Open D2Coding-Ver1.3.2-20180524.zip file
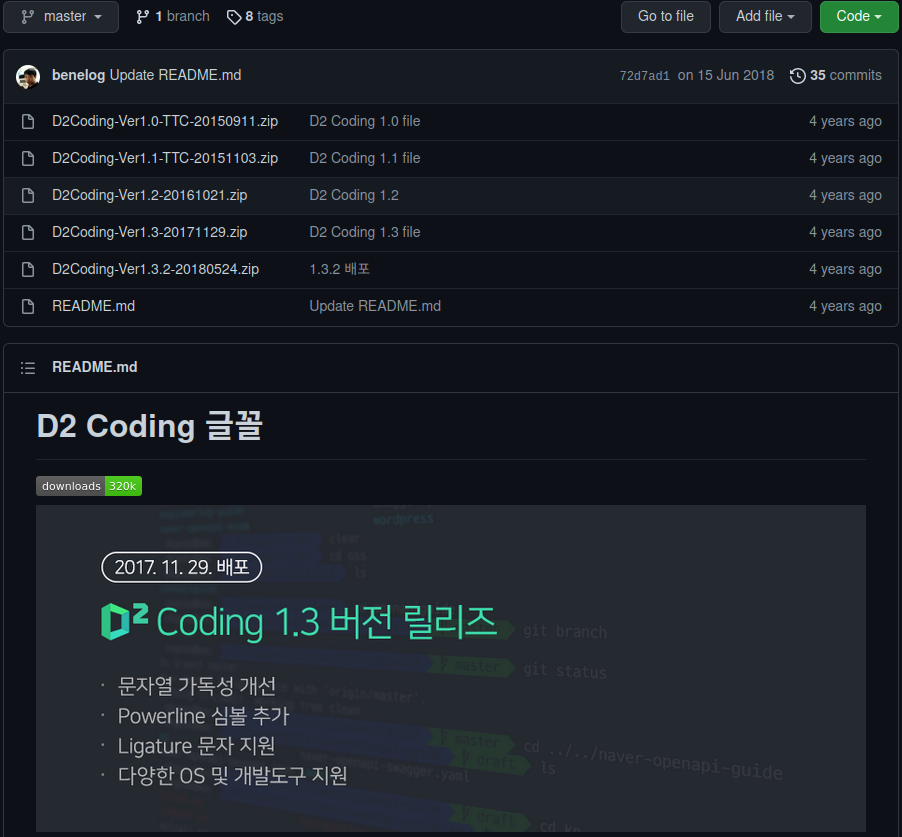Screen dimensions: 902x837 coord(155,269)
